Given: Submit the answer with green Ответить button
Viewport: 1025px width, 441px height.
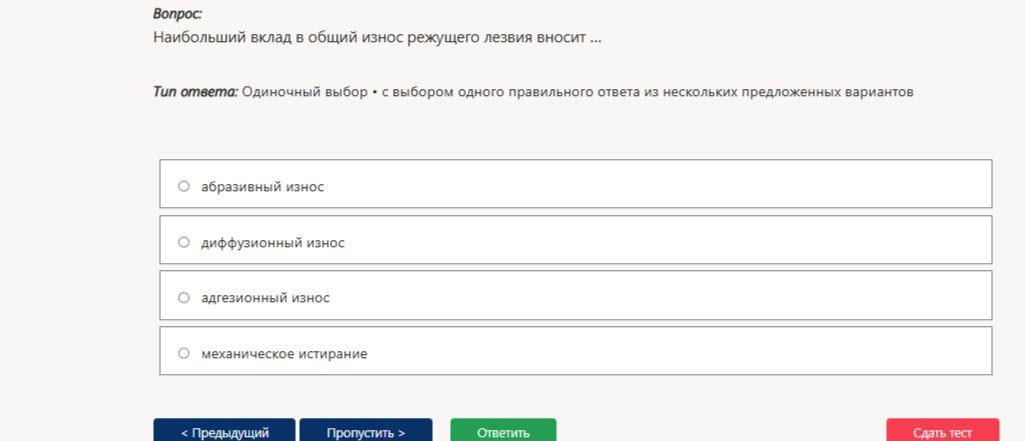Looking at the screenshot, I should [x=503, y=431].
